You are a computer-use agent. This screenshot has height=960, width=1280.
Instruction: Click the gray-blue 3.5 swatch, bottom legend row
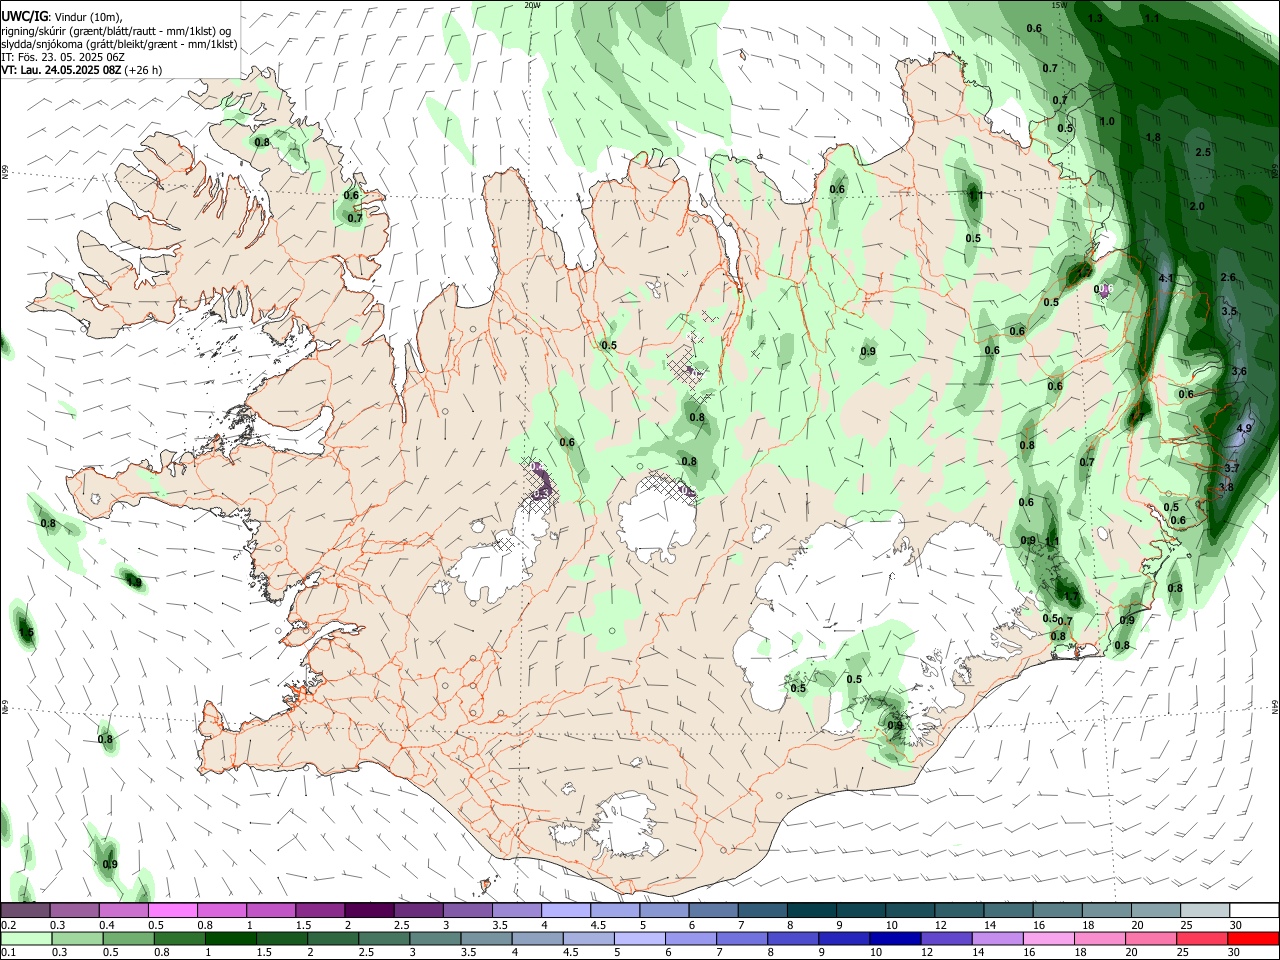coord(487,938)
